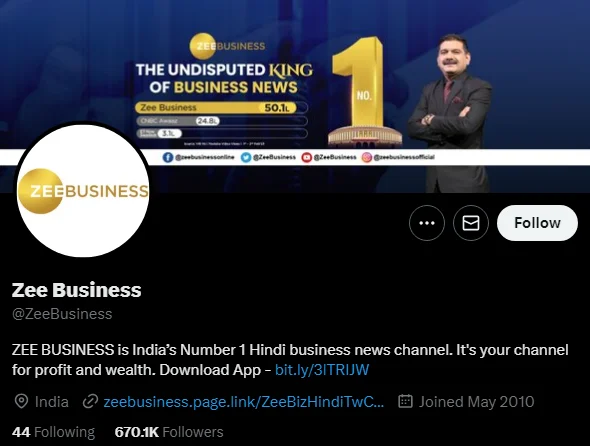Click the YouTube icon in the banner
This screenshot has height=446, width=590.
(307, 157)
